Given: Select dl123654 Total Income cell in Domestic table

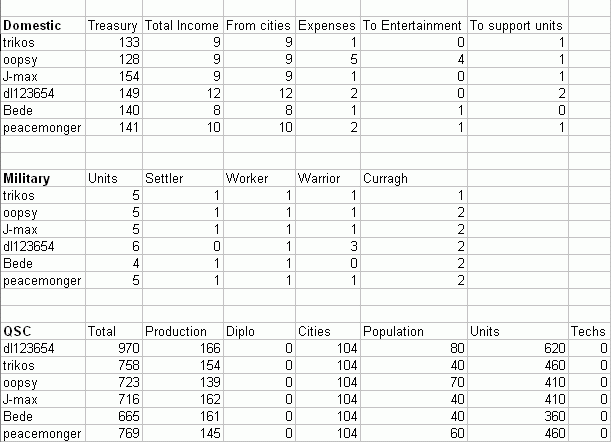Looking at the screenshot, I should pyautogui.click(x=183, y=93).
